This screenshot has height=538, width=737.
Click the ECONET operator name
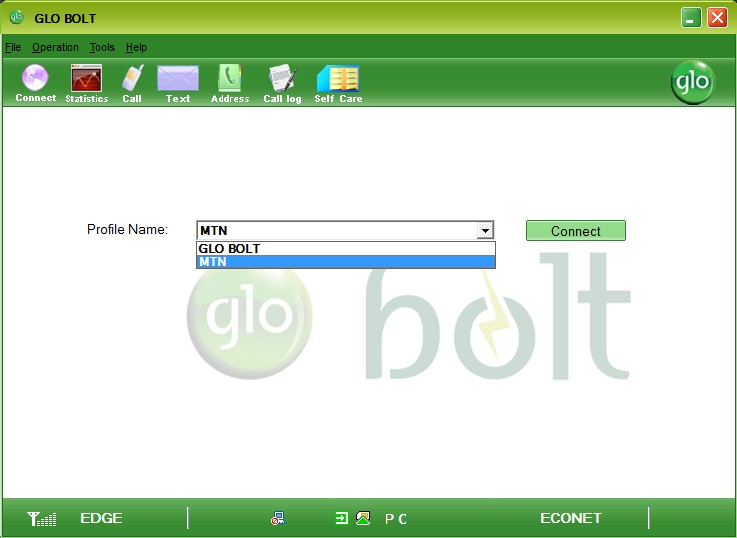point(571,518)
